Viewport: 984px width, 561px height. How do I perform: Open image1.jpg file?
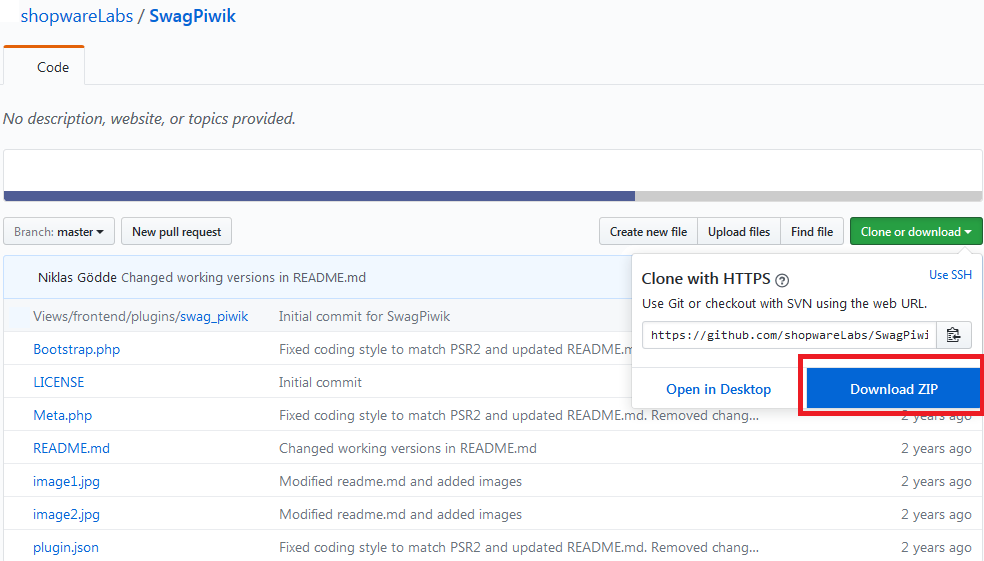(67, 481)
